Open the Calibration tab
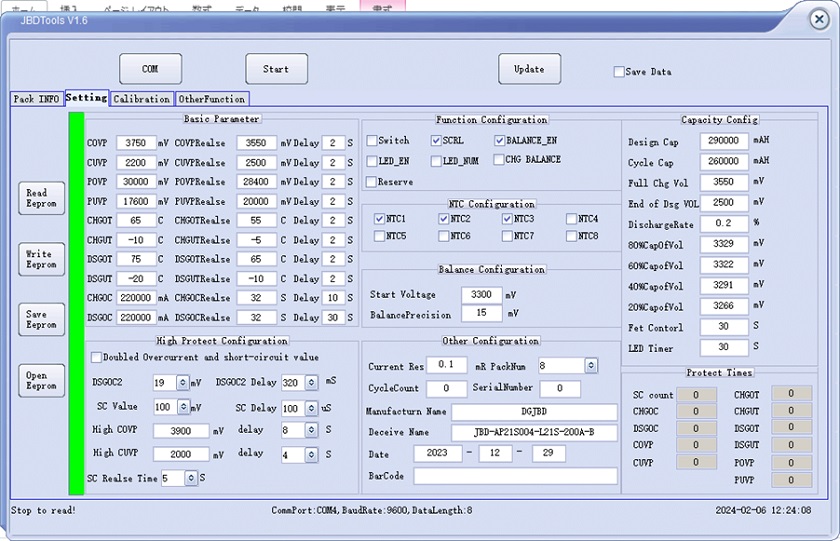The image size is (840, 541). [141, 99]
